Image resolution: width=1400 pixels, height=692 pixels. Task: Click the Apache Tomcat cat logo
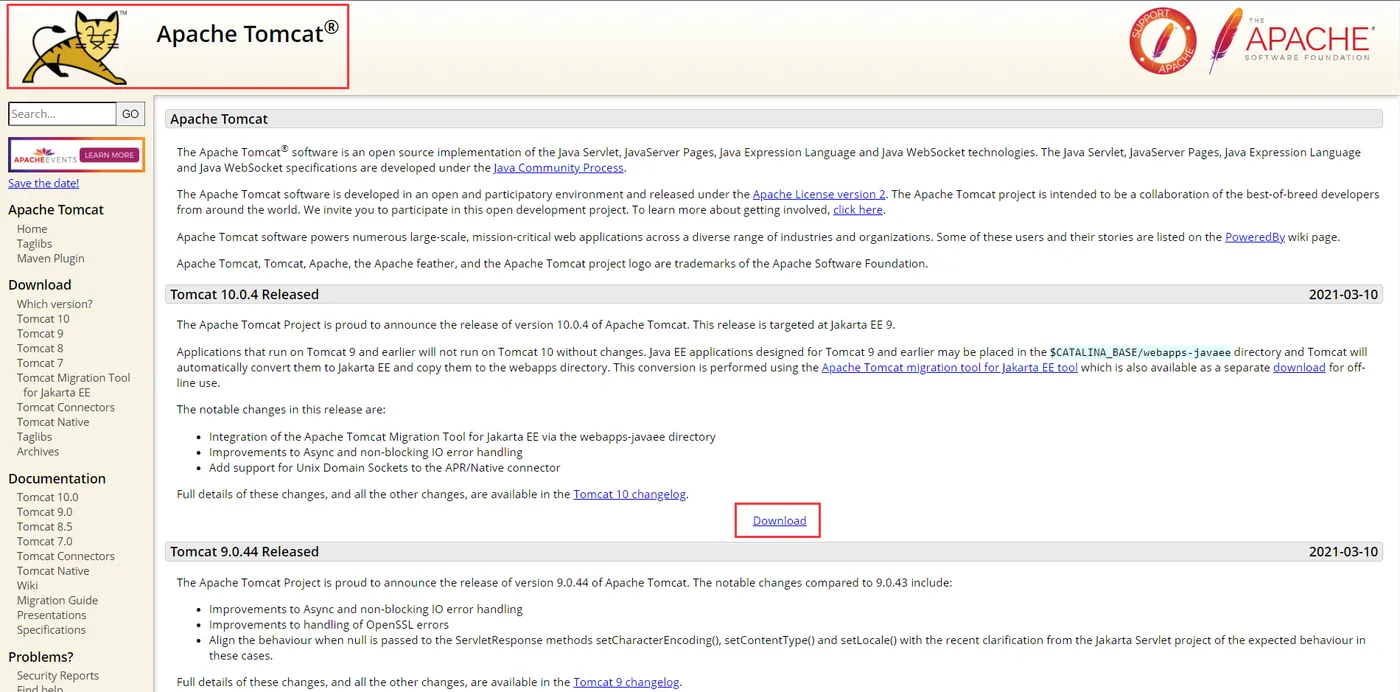(73, 46)
